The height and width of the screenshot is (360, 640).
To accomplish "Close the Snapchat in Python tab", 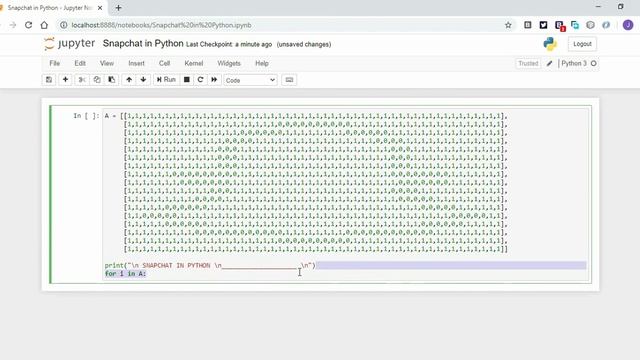I will pyautogui.click(x=100, y=8).
